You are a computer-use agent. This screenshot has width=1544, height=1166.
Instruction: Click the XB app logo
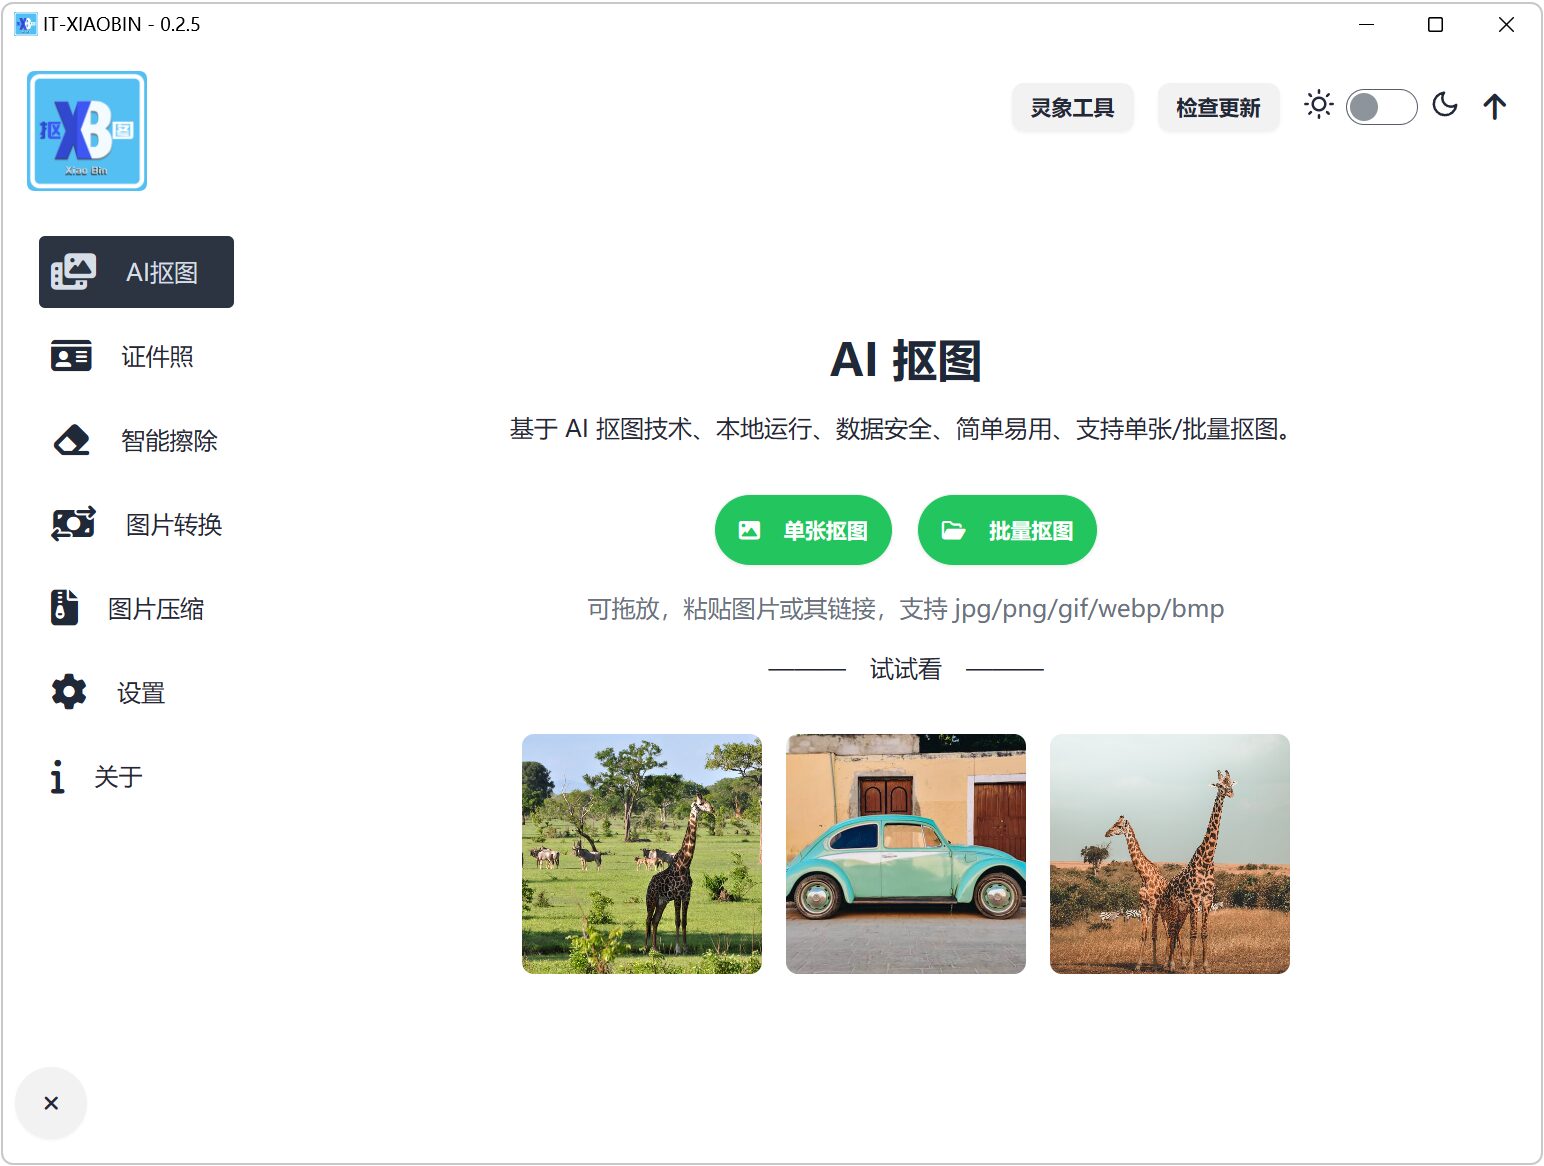click(87, 131)
